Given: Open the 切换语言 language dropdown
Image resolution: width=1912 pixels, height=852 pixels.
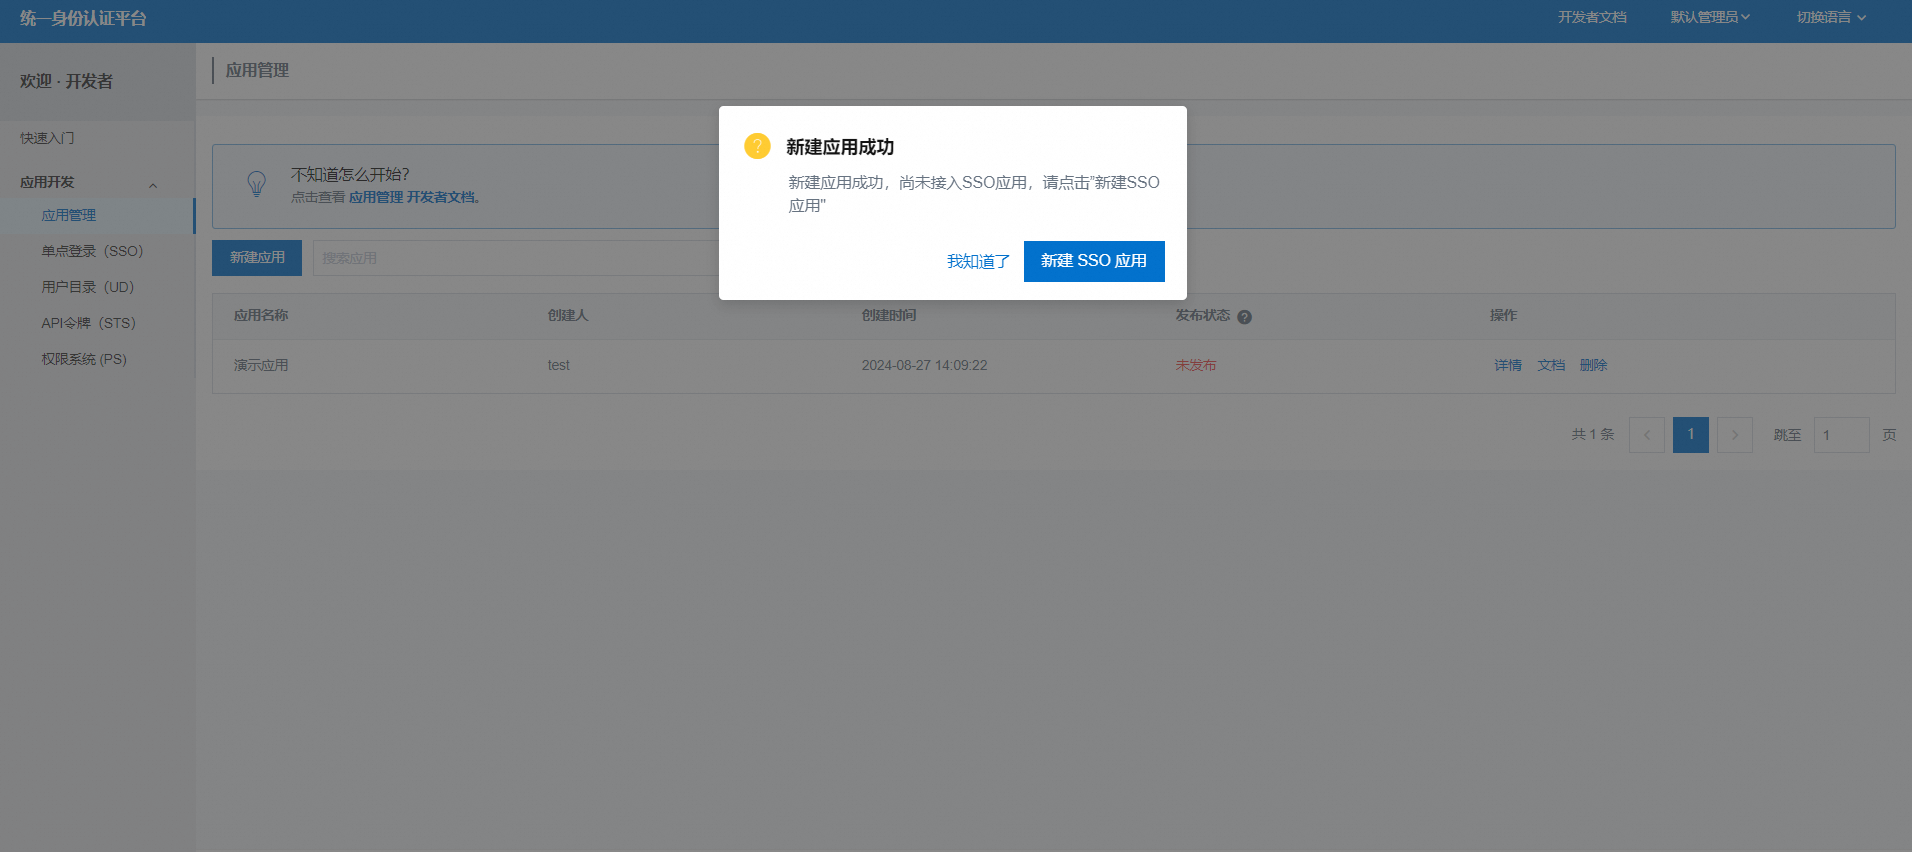Looking at the screenshot, I should click(1830, 17).
